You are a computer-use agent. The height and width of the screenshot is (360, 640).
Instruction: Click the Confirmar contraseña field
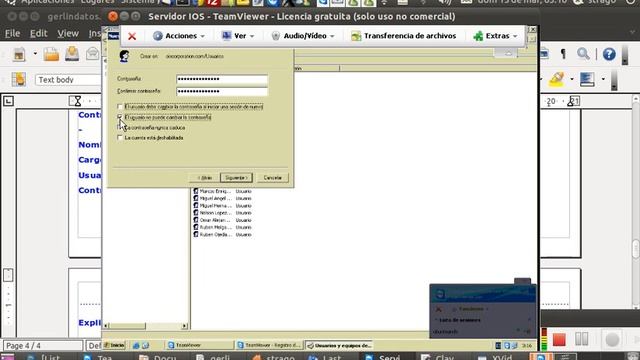[222, 91]
